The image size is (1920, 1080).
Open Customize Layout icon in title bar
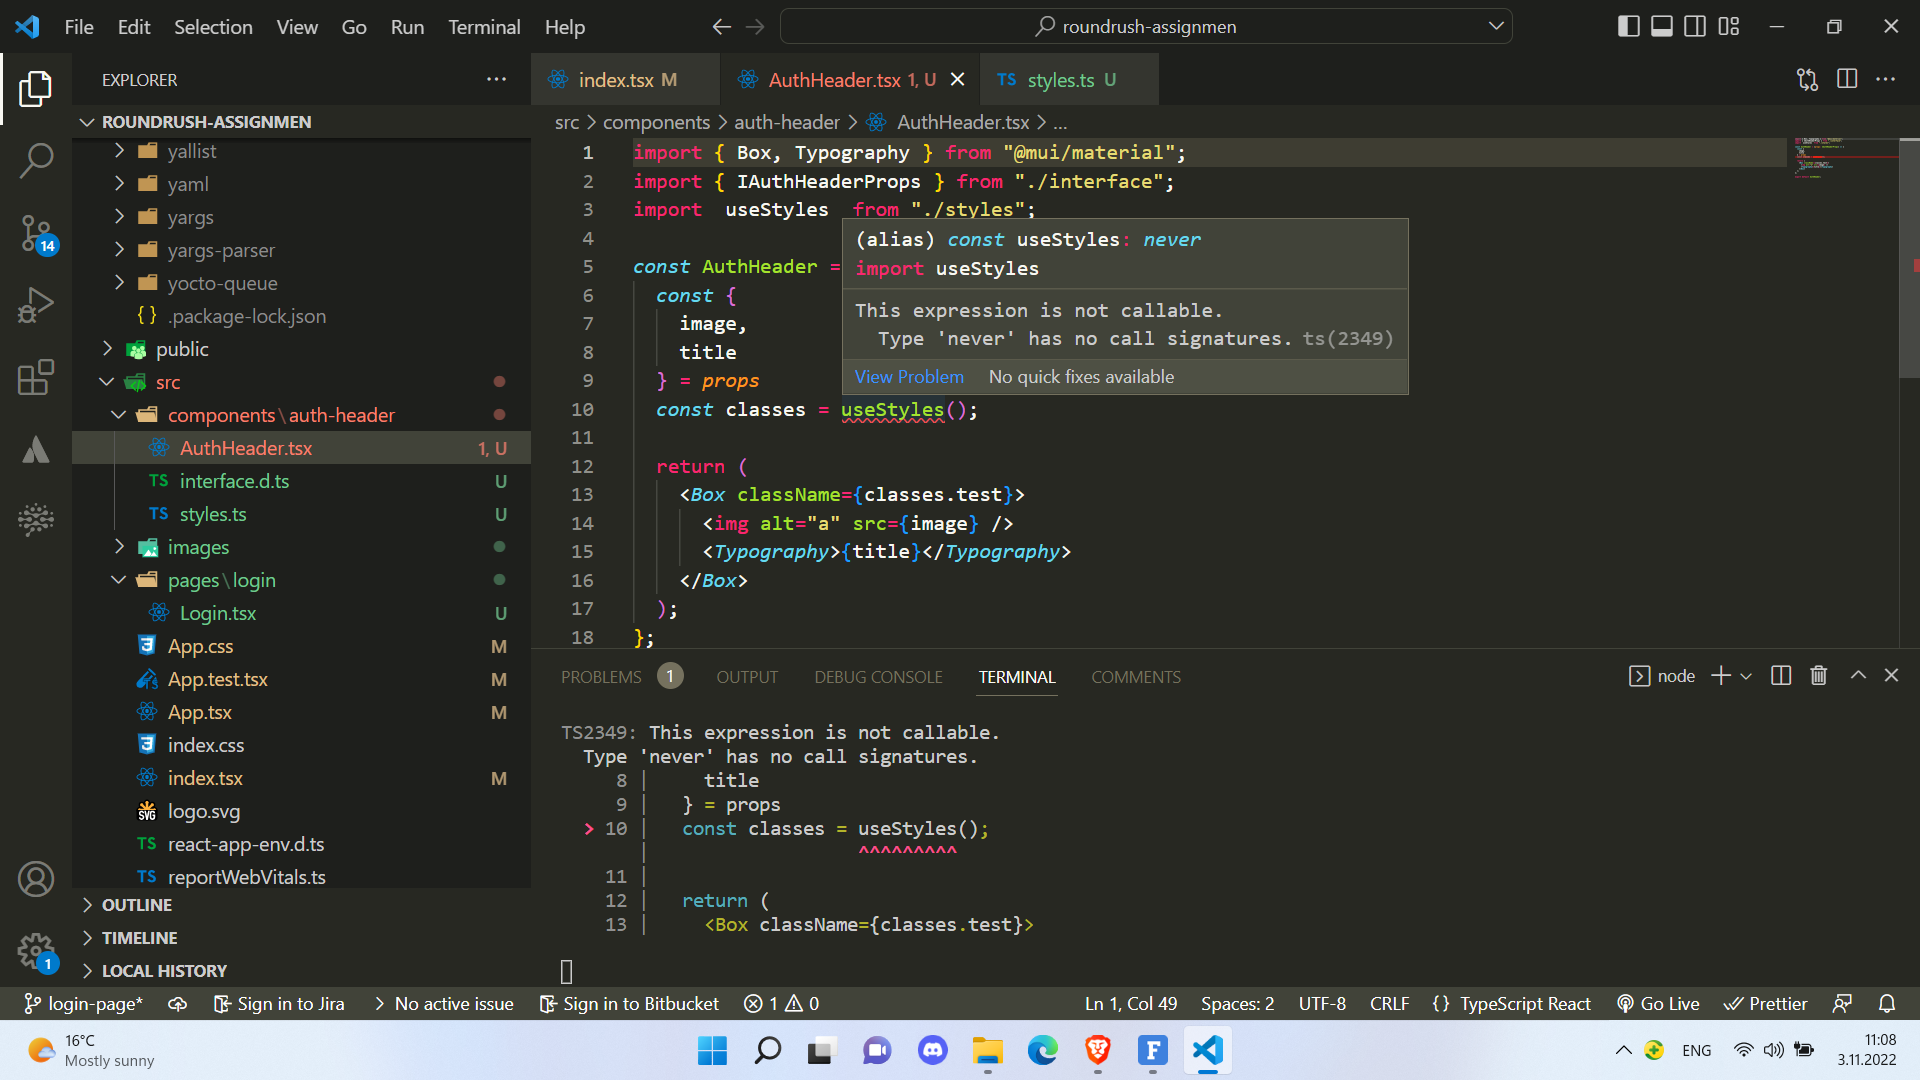(x=1729, y=27)
